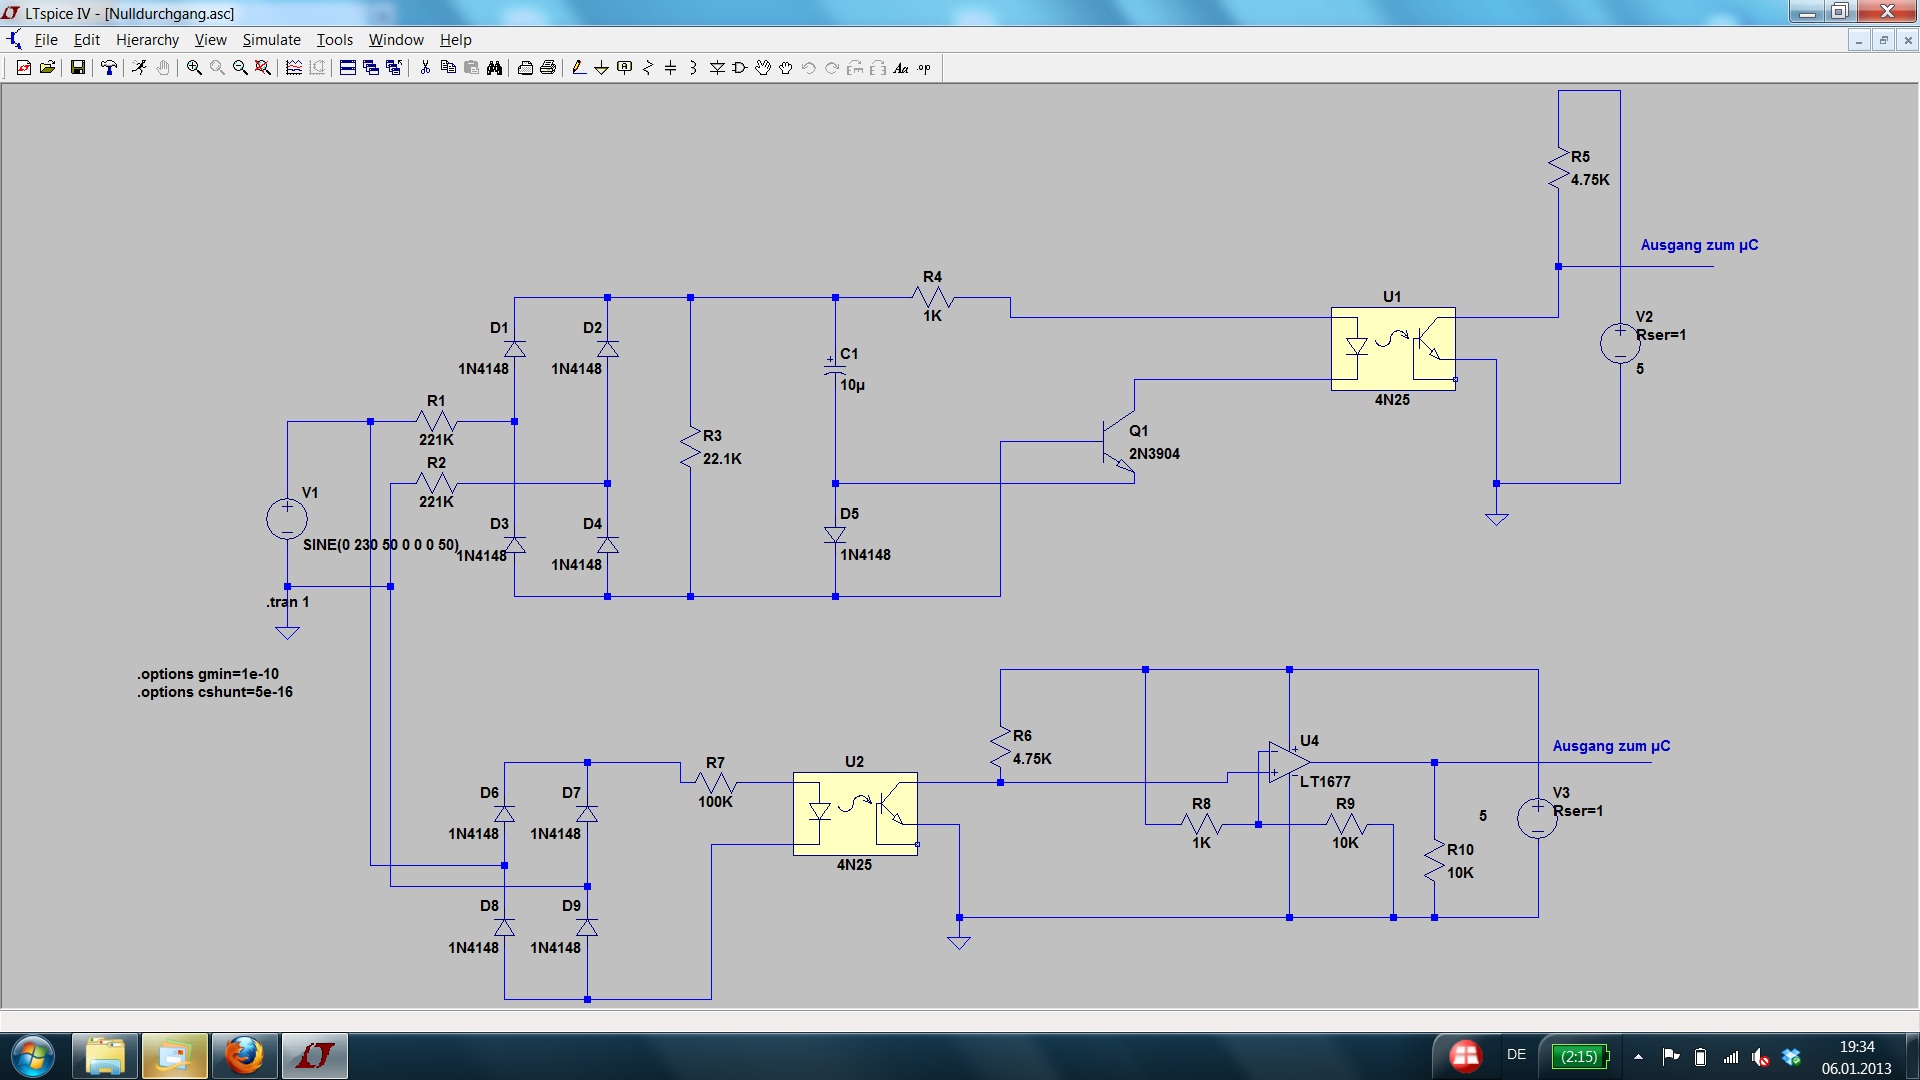Place a Ground symbol tool
Viewport: 1920px width, 1080px height.
[x=601, y=68]
